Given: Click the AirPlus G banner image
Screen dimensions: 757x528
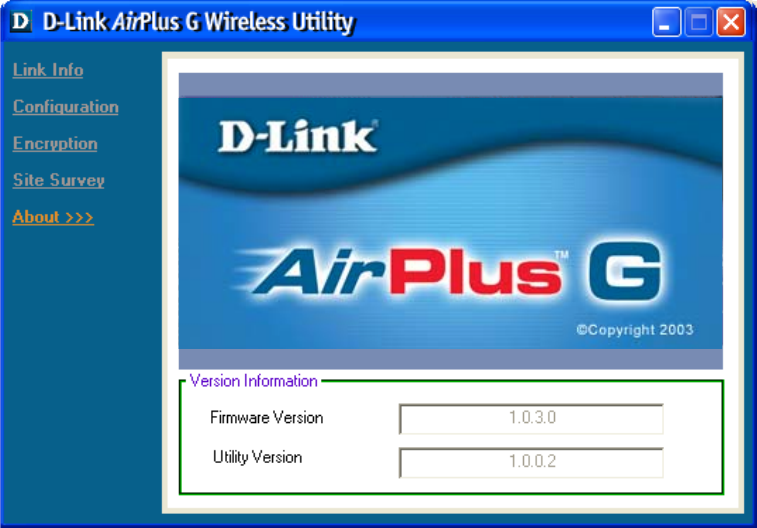Looking at the screenshot, I should [x=450, y=221].
